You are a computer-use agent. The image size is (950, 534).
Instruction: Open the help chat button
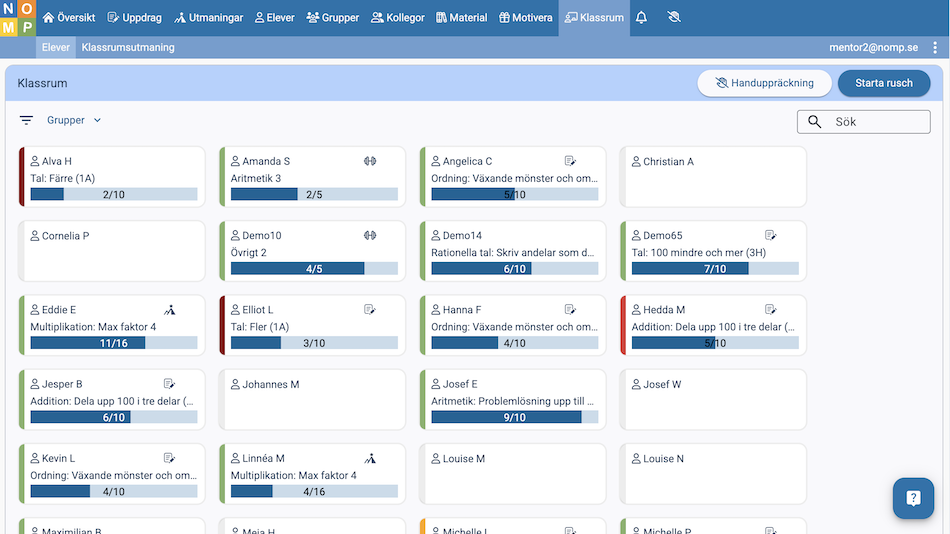tap(912, 497)
